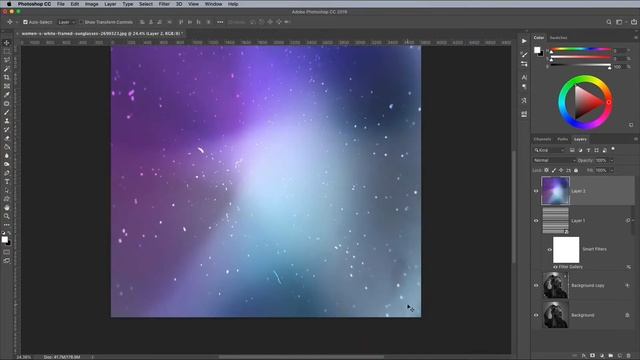Open the Auto-Select Layer dropdown
Viewport: 640px width, 360px height.
[67, 22]
